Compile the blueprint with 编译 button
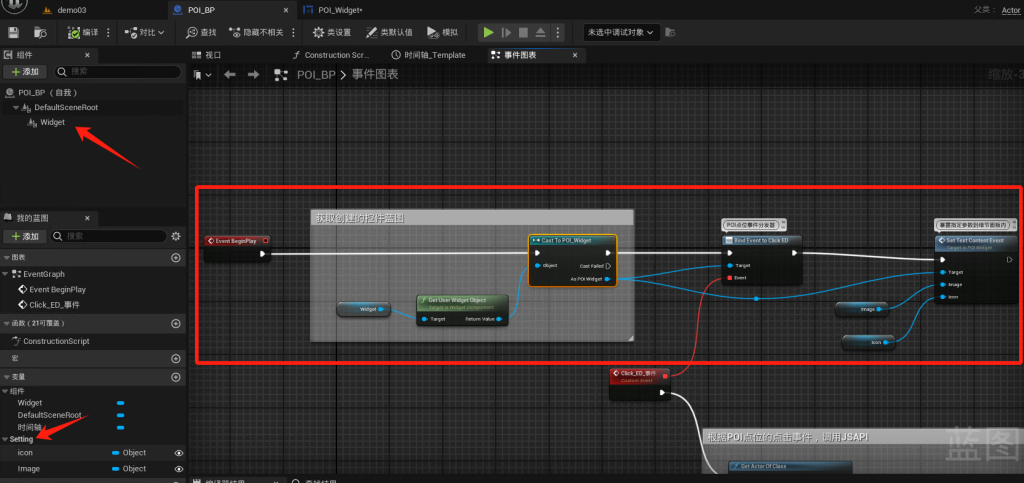This screenshot has width=1024, height=483. pos(84,32)
